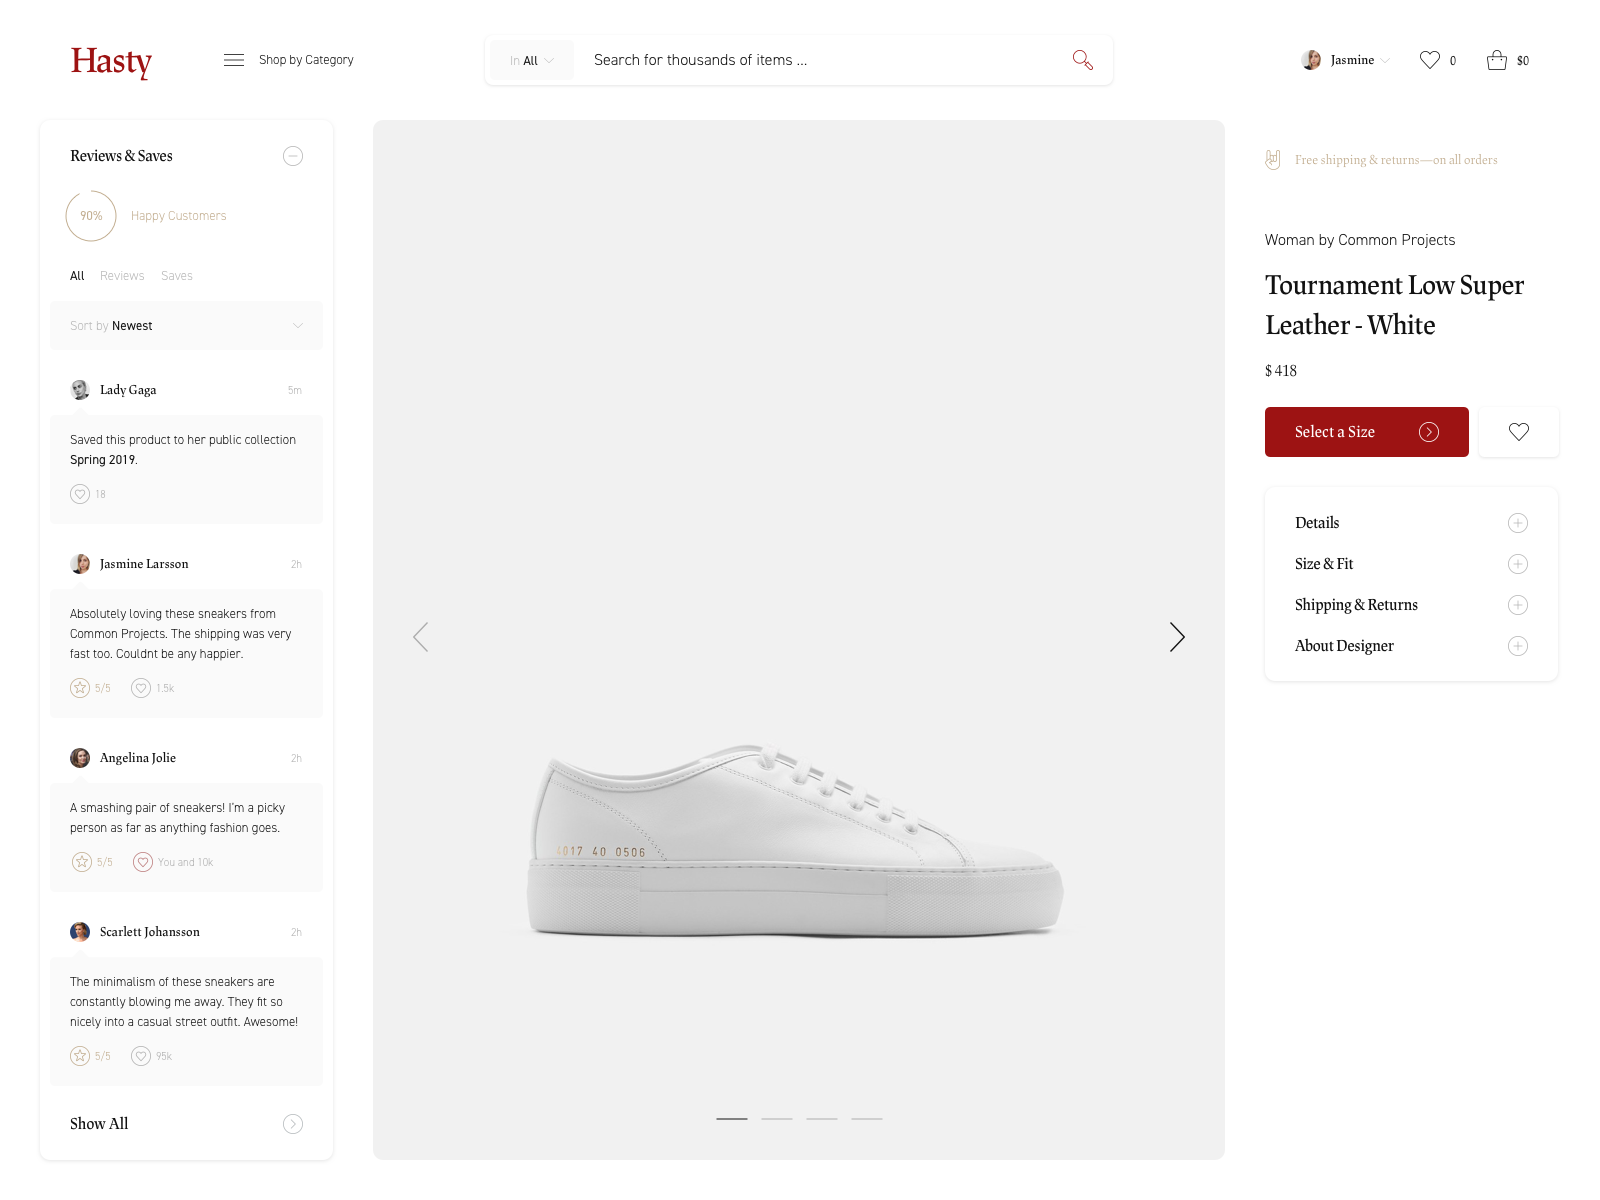1600x1200 pixels.
Task: Open the search magnifier icon
Action: [x=1082, y=60]
